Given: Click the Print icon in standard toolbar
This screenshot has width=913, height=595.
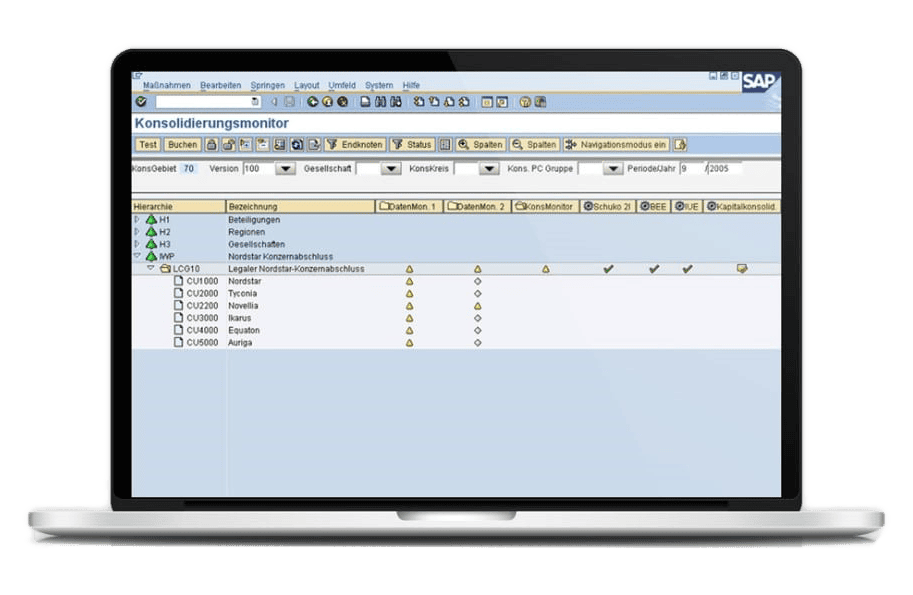Looking at the screenshot, I should 366,102.
